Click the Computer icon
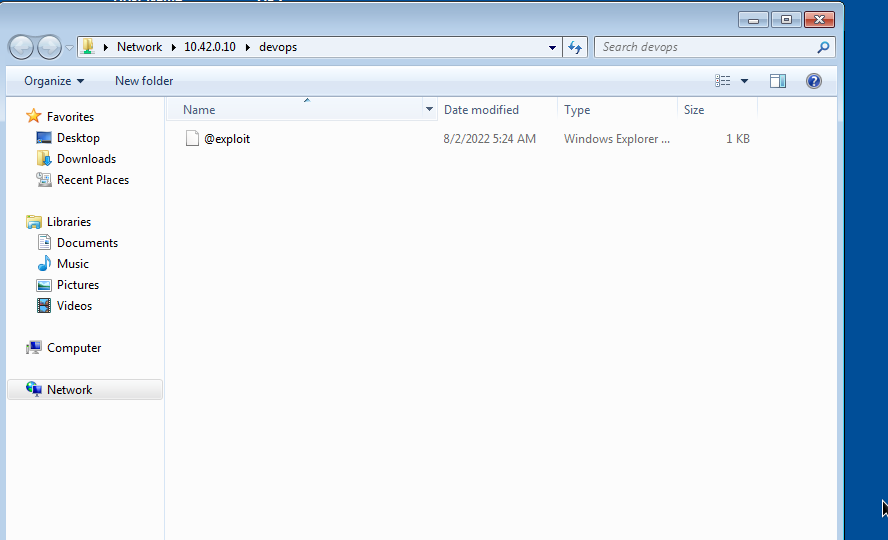888x540 pixels. click(x=34, y=348)
